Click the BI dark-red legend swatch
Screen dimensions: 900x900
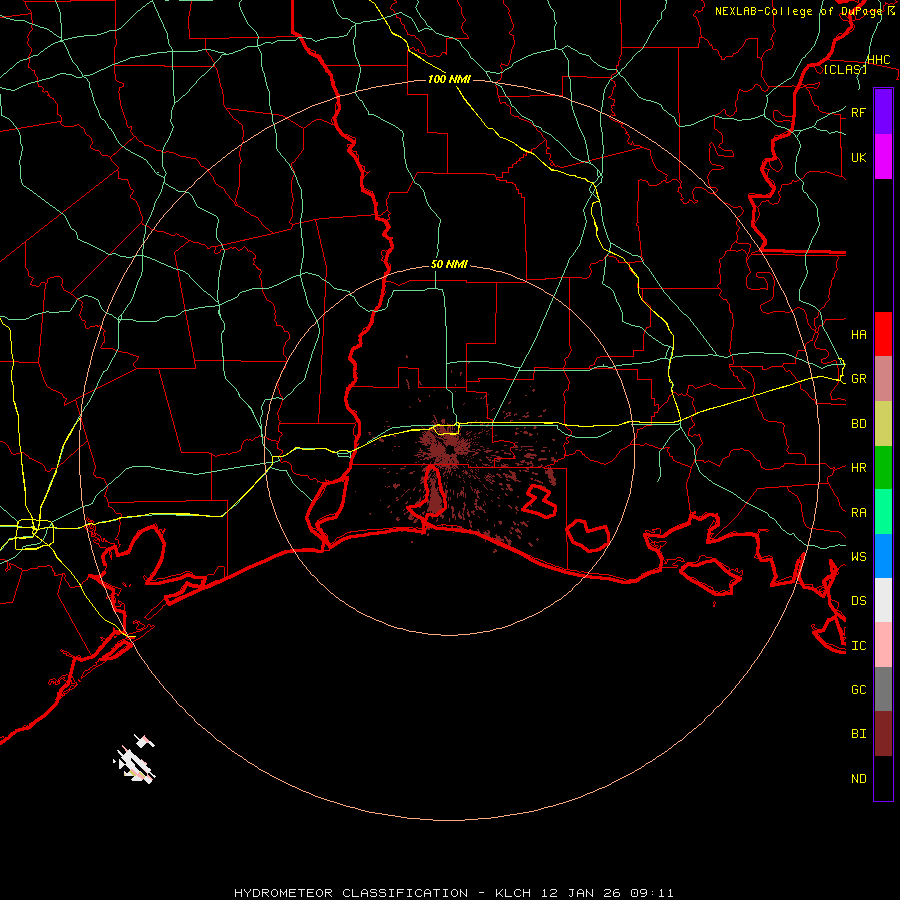[883, 734]
